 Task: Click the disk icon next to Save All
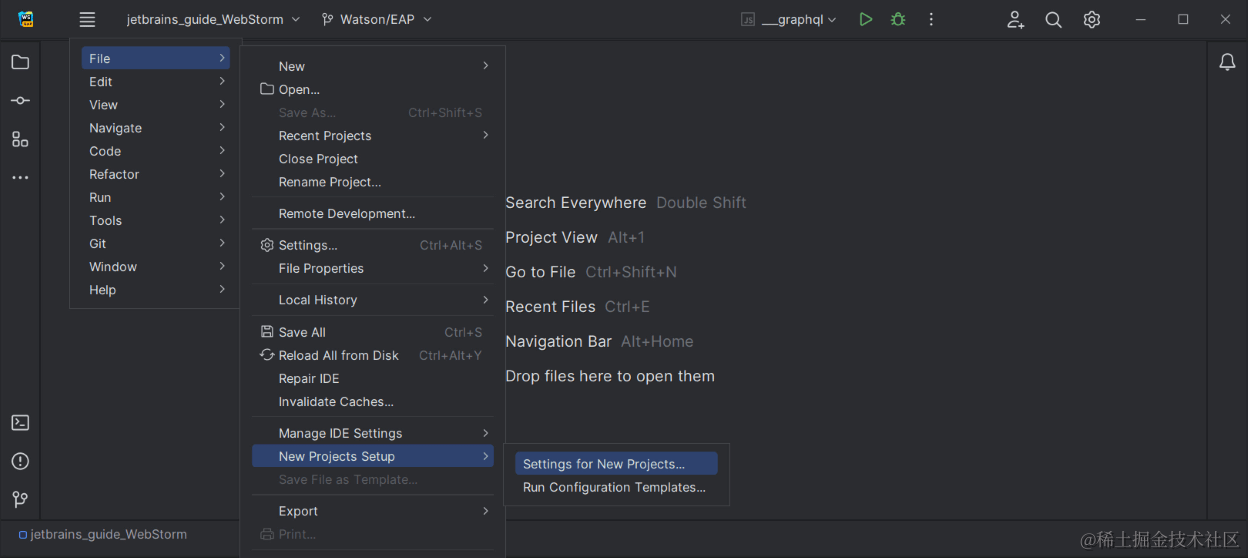tap(267, 332)
